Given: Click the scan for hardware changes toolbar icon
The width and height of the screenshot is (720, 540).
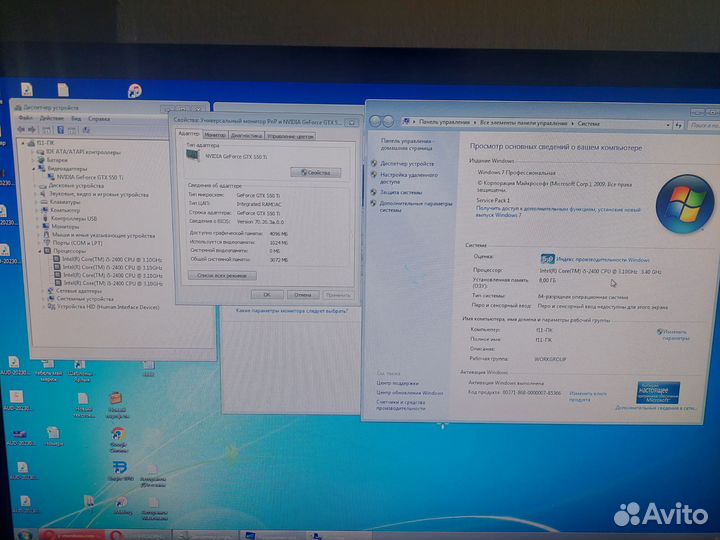Looking at the screenshot, I should click(x=86, y=130).
